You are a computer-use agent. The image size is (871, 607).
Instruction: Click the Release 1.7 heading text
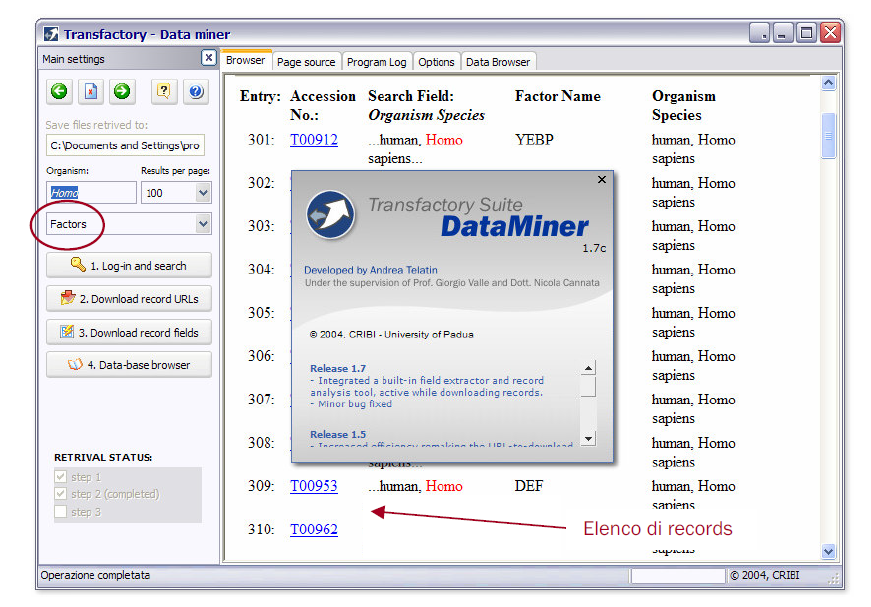pyautogui.click(x=338, y=368)
